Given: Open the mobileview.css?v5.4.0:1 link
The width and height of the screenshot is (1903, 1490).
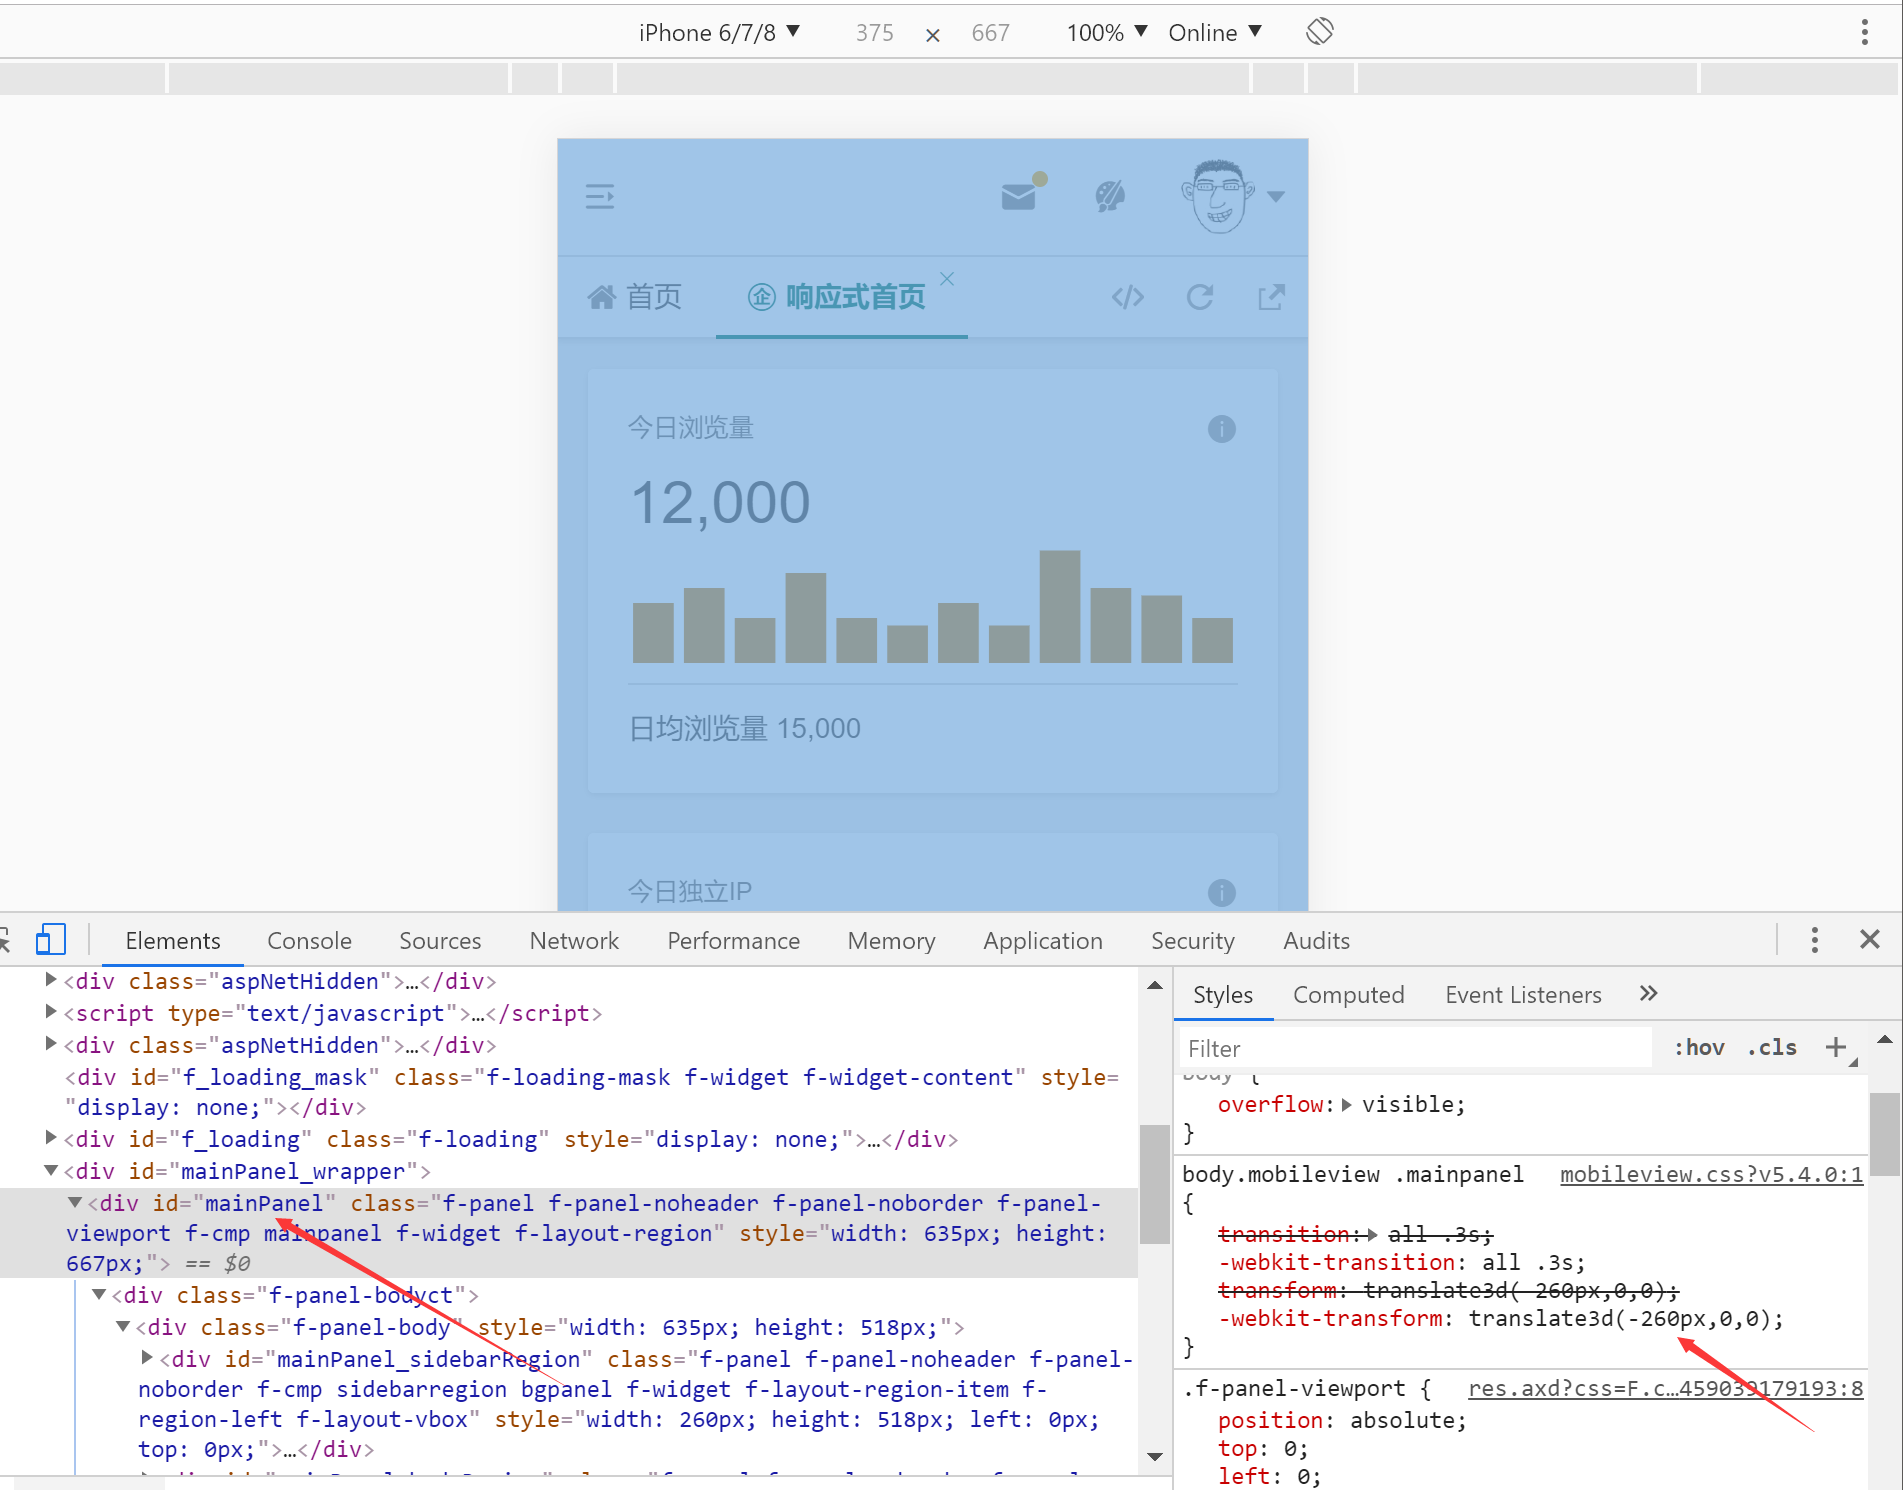Looking at the screenshot, I should coord(1711,1175).
